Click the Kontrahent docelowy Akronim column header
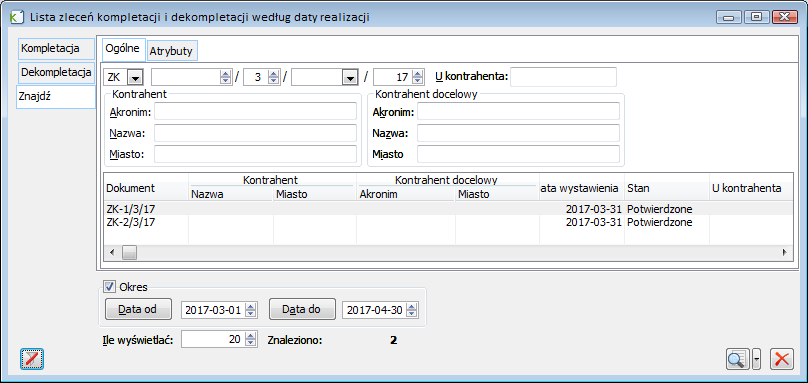 (406, 195)
